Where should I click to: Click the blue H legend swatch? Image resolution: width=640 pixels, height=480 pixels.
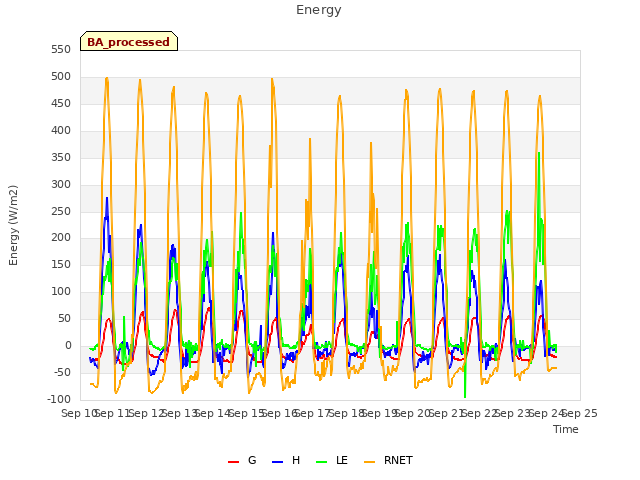(x=277, y=462)
